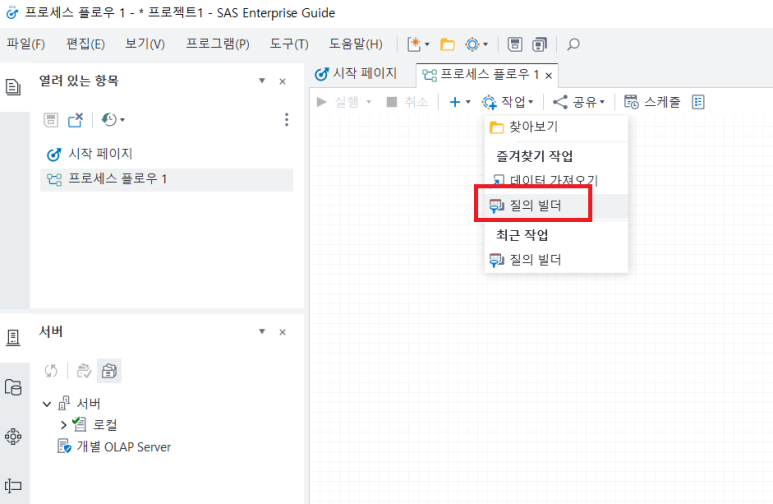Open the 공유 share dropdown
The height and width of the screenshot is (504, 773).
click(x=578, y=102)
